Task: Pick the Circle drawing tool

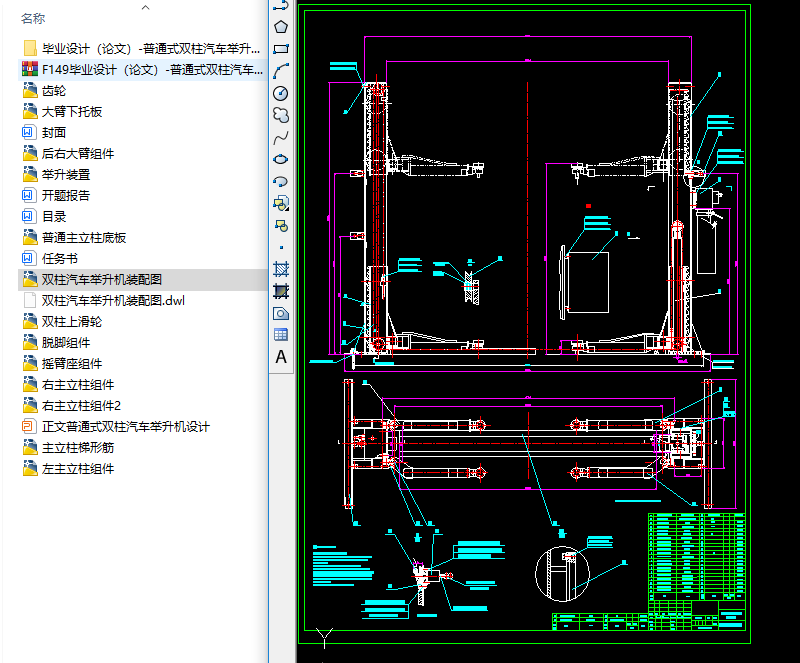Action: click(x=281, y=93)
